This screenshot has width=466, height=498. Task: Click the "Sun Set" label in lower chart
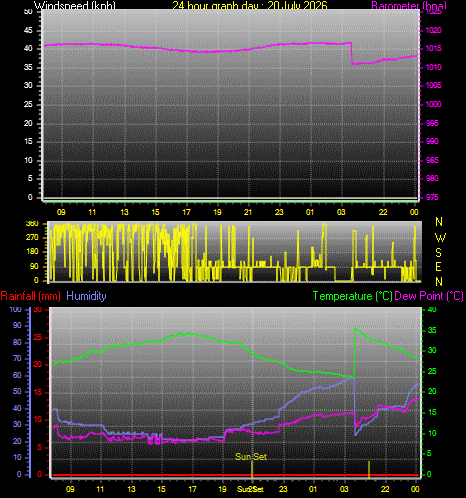(251, 457)
